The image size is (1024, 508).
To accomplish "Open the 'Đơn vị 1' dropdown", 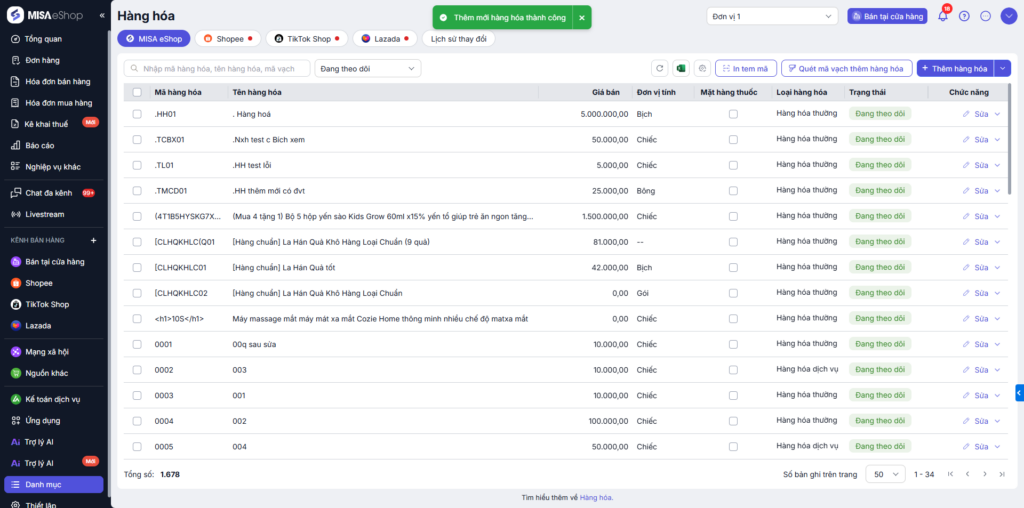I will point(771,16).
